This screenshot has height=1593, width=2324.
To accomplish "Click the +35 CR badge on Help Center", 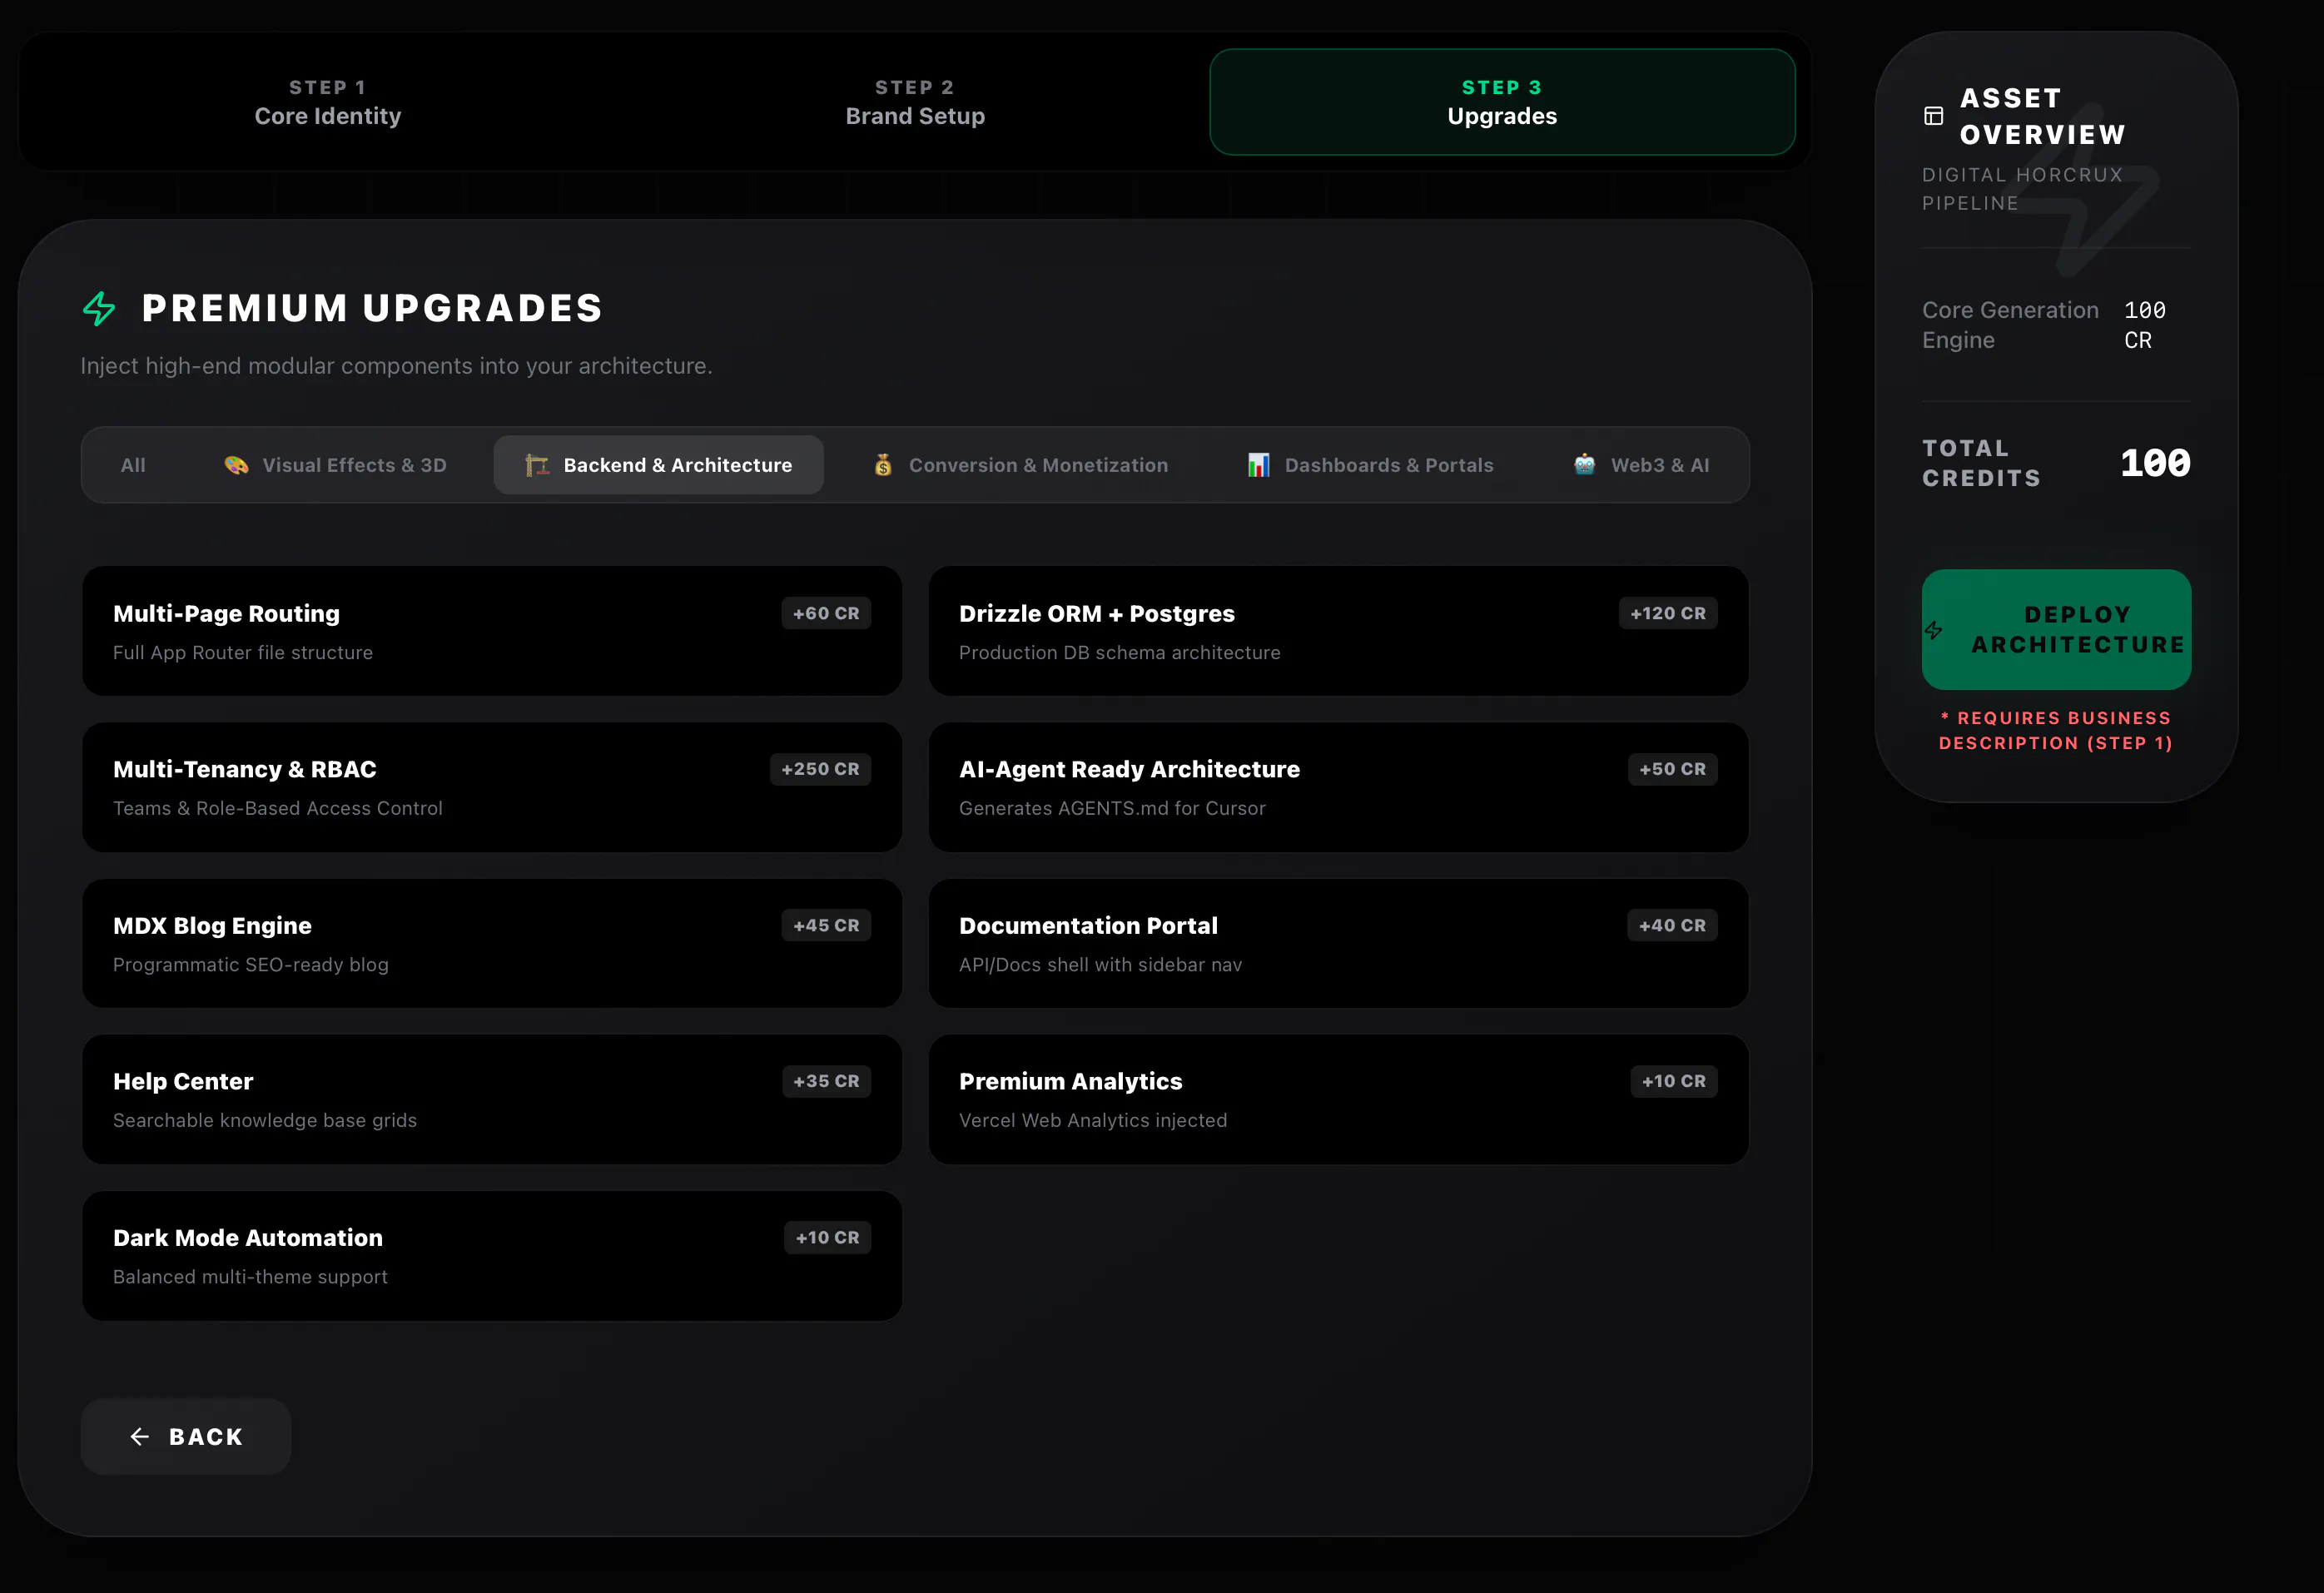I will point(826,1081).
